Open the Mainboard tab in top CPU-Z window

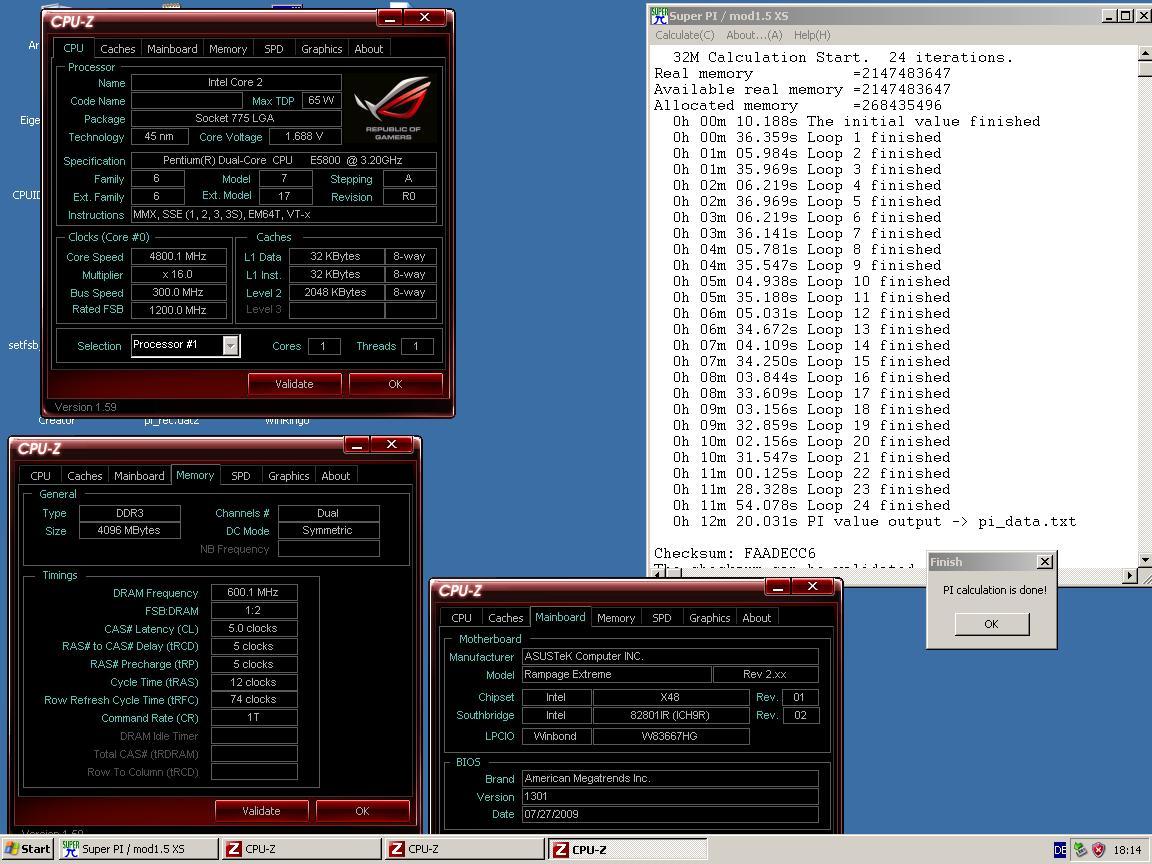172,48
